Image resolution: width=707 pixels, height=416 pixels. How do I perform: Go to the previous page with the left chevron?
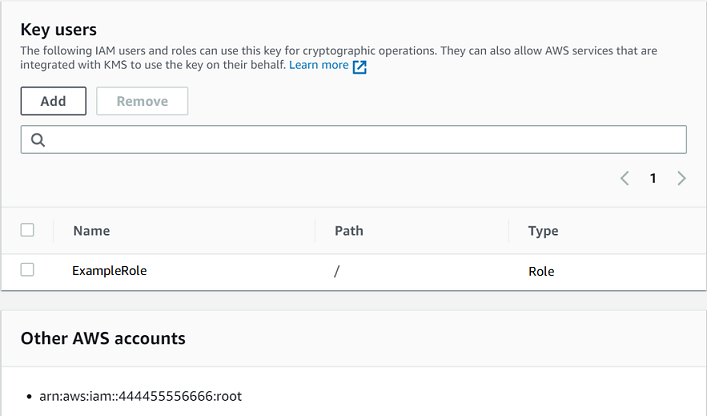coord(624,178)
